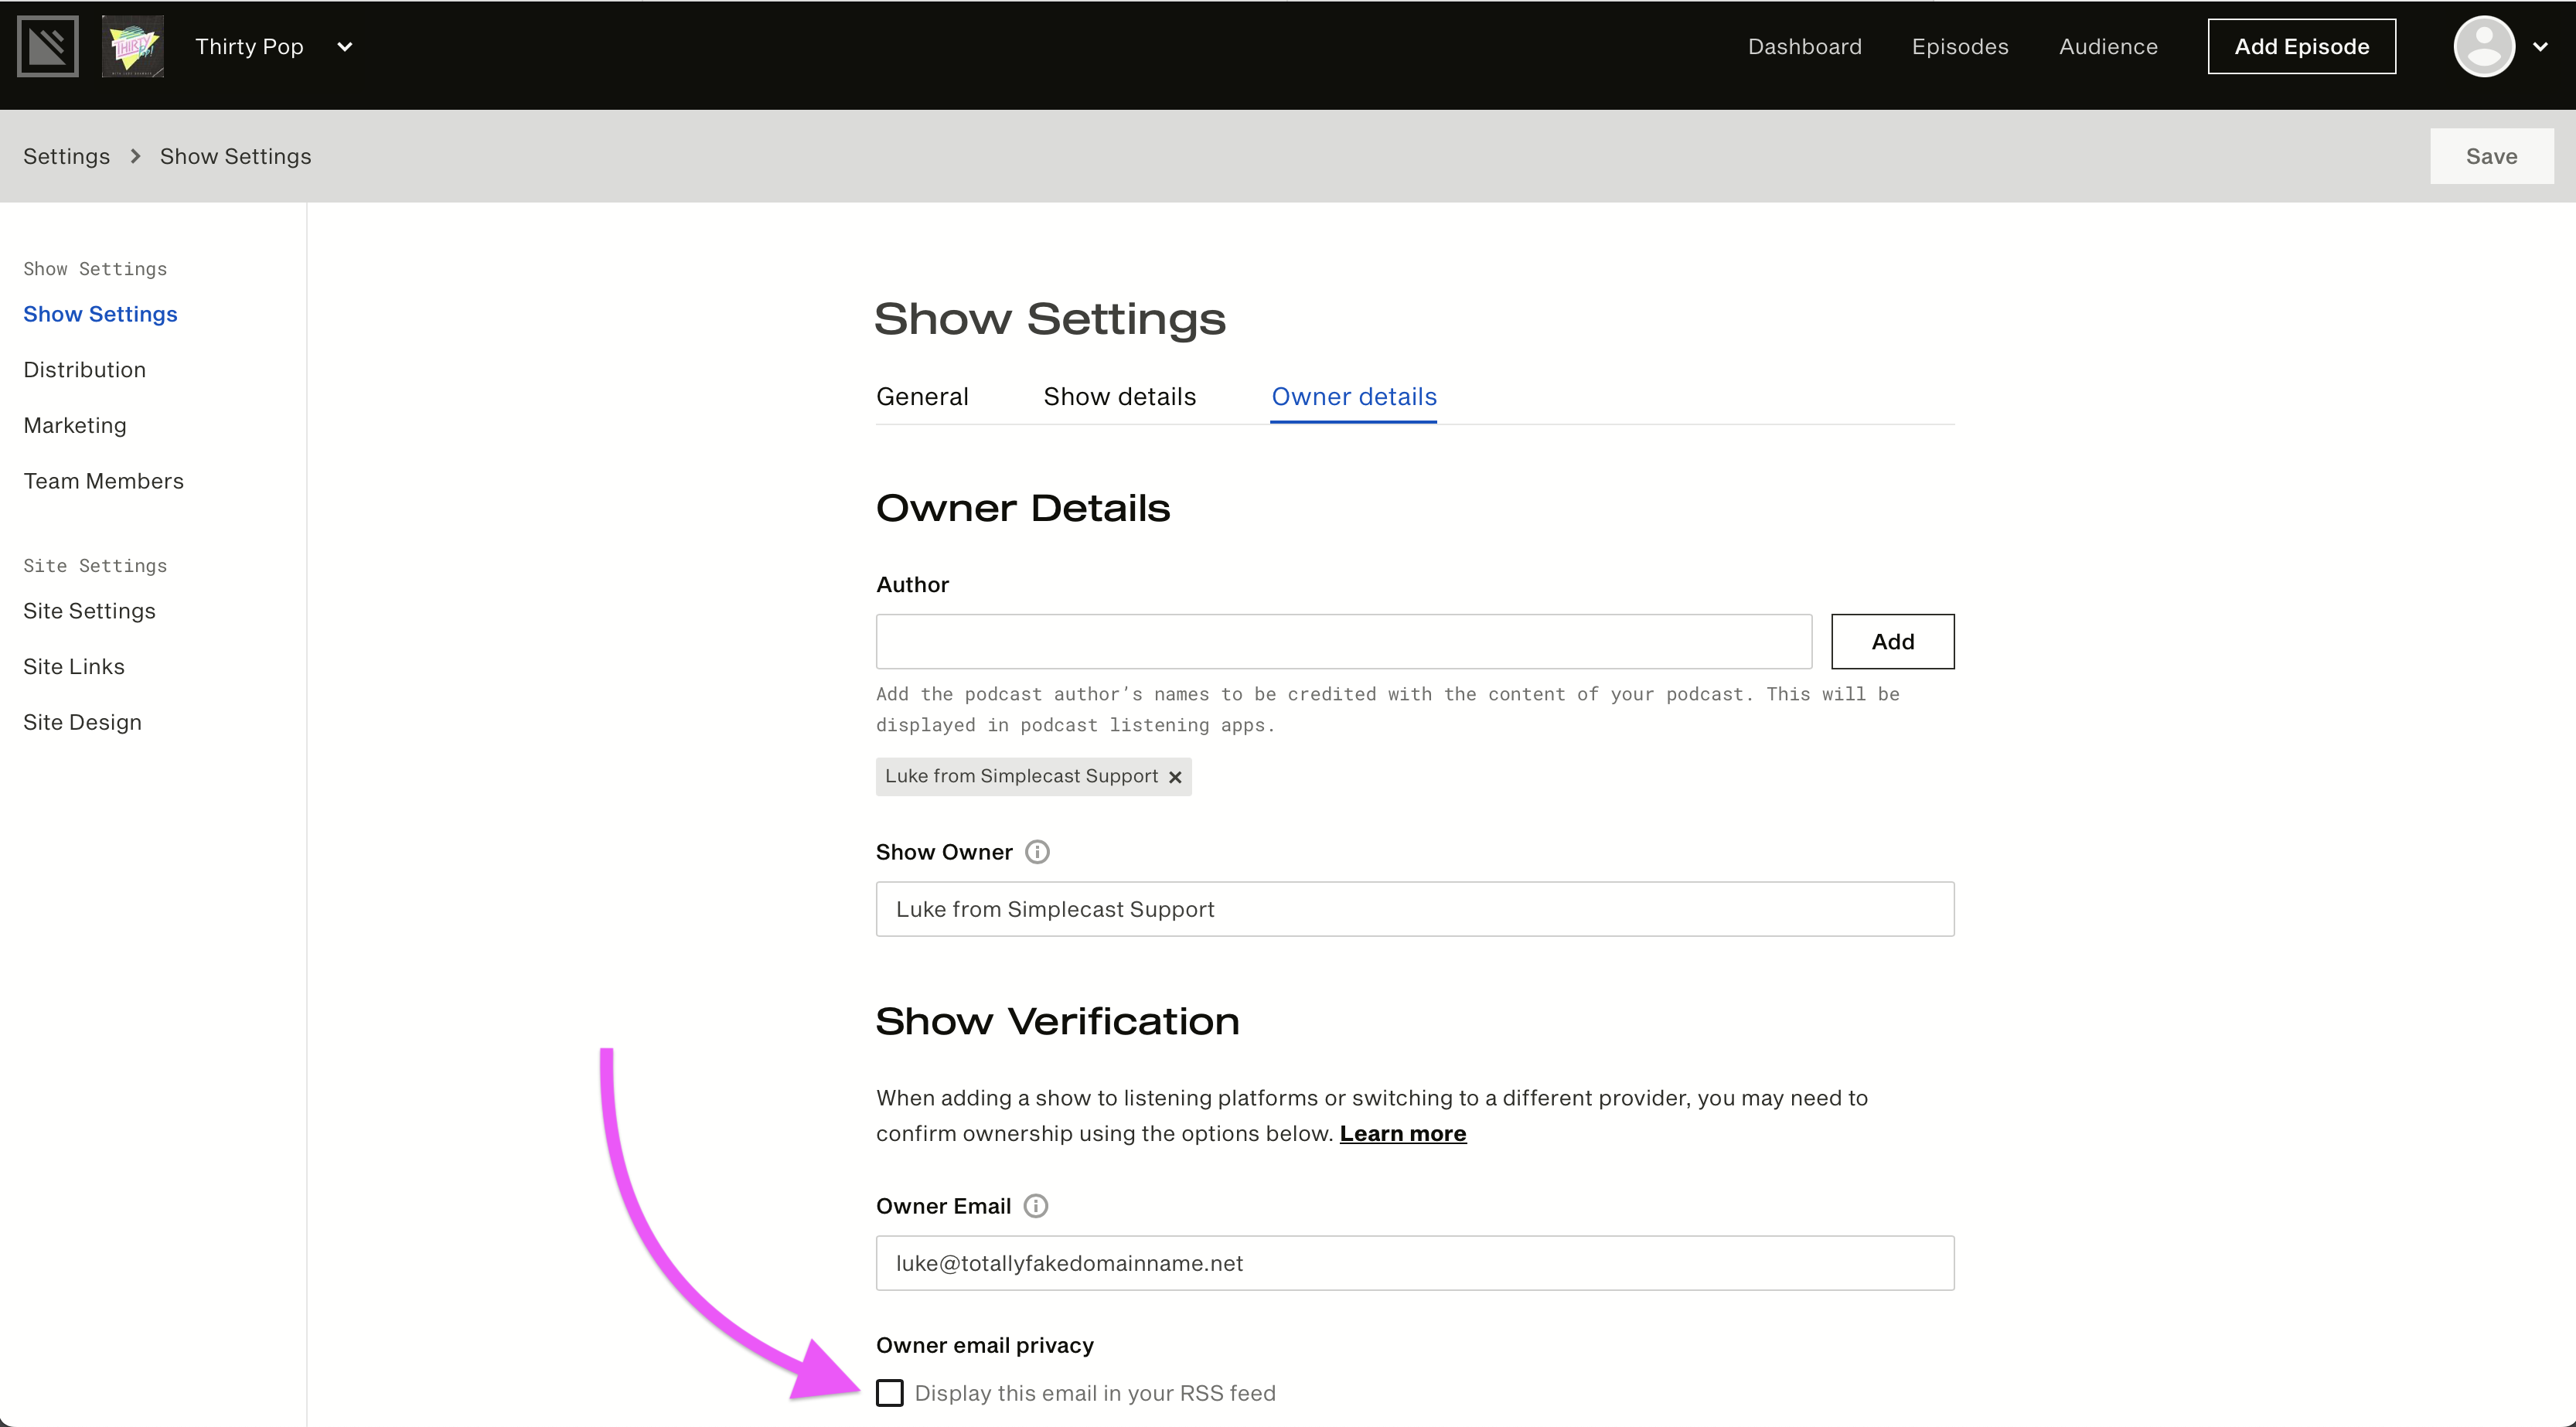Select the Owner details tab
Image resolution: width=2576 pixels, height=1427 pixels.
(1354, 397)
